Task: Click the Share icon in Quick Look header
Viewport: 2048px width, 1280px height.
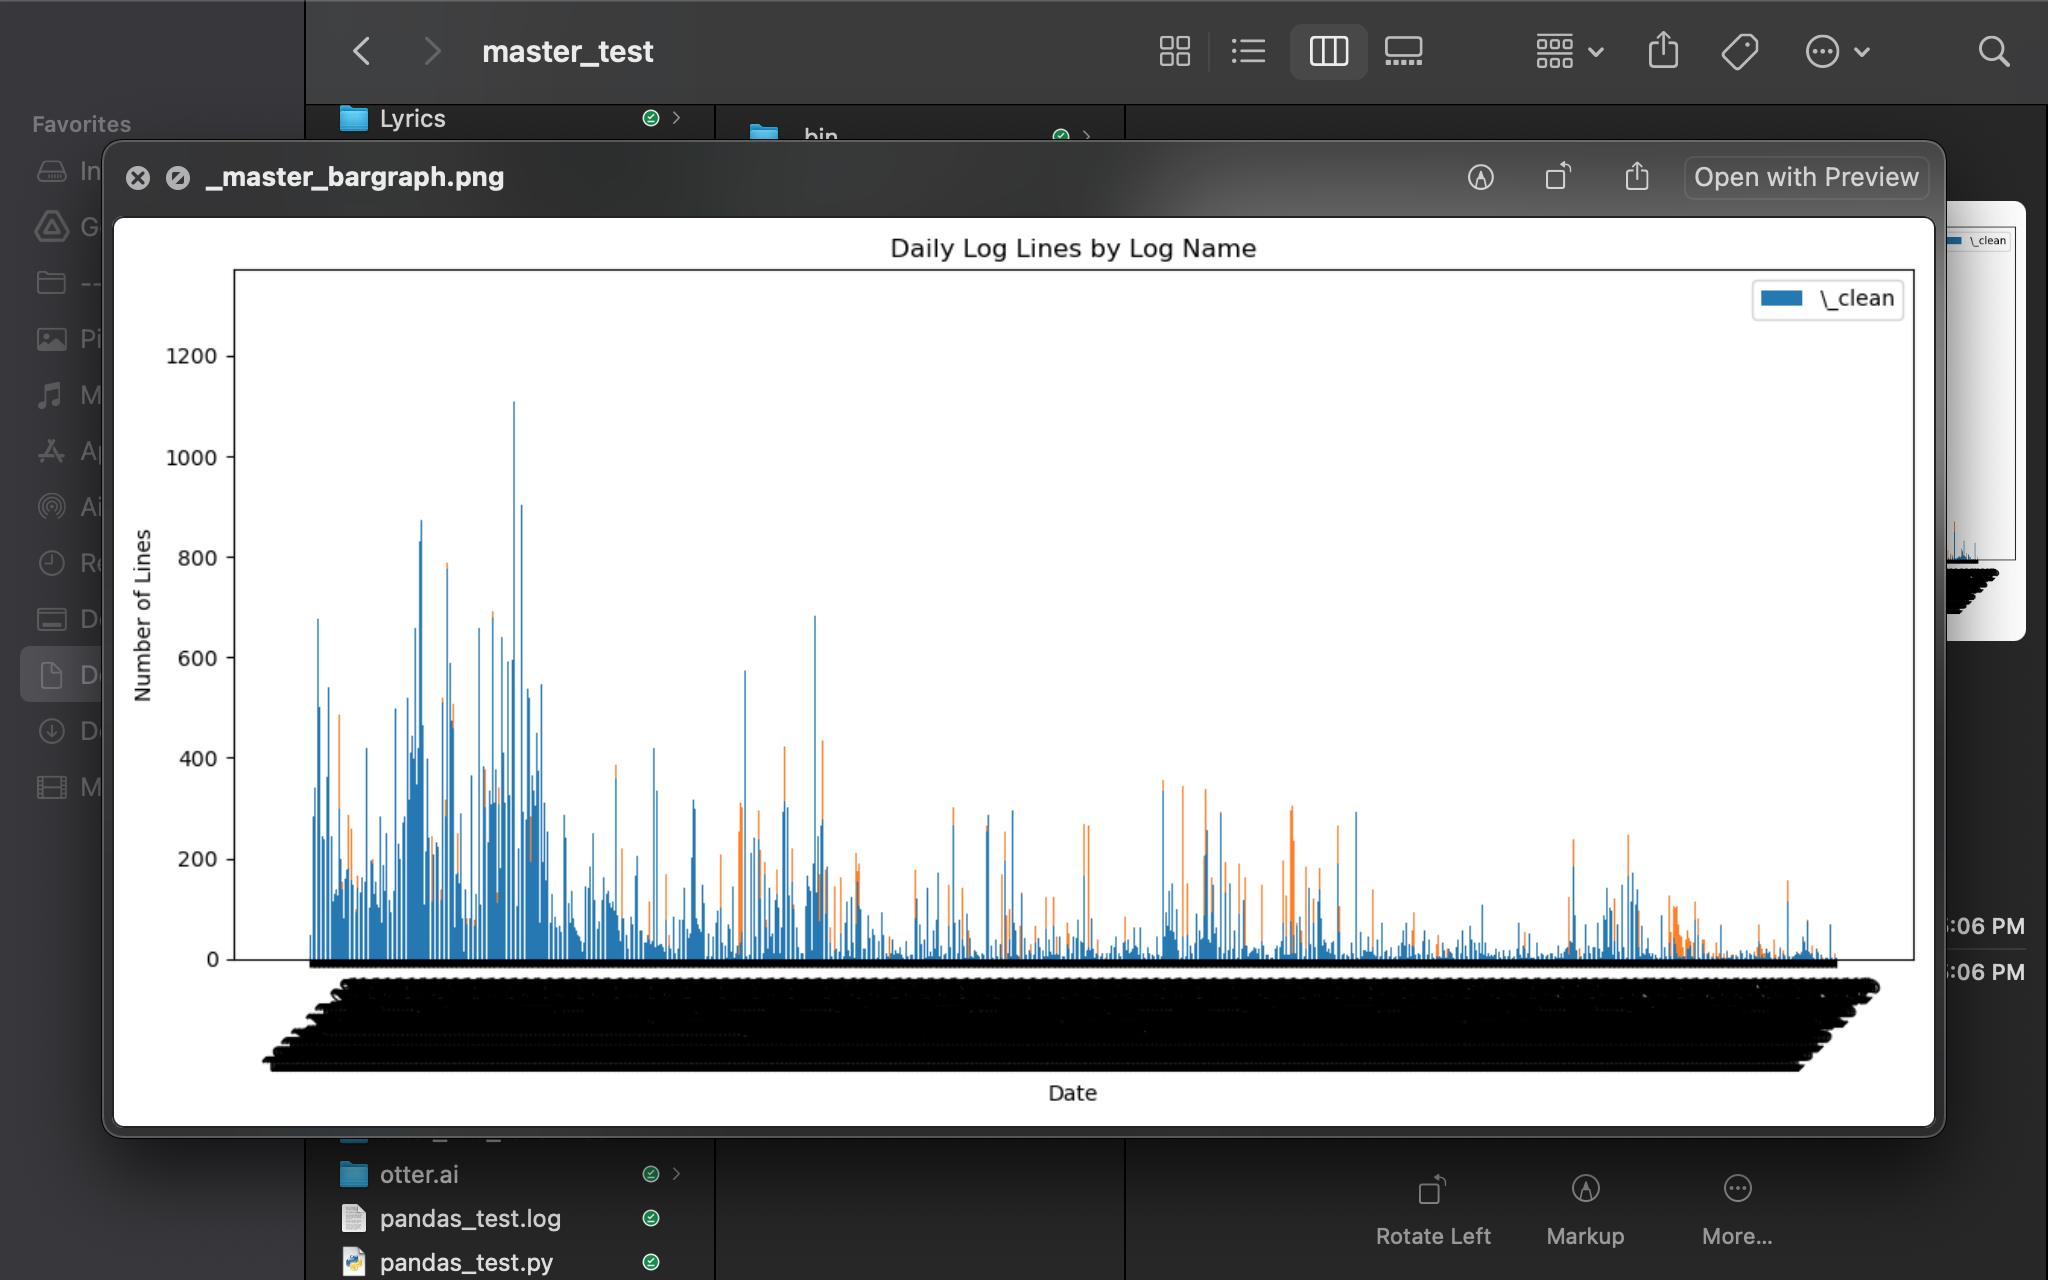Action: [1636, 177]
